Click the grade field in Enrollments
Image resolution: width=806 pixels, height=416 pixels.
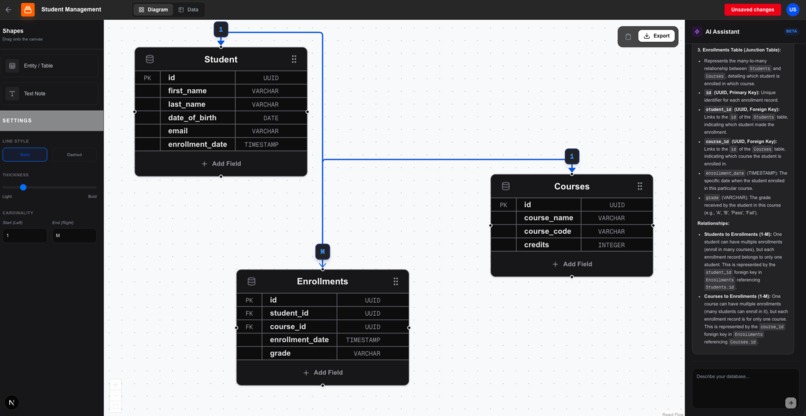coord(280,353)
